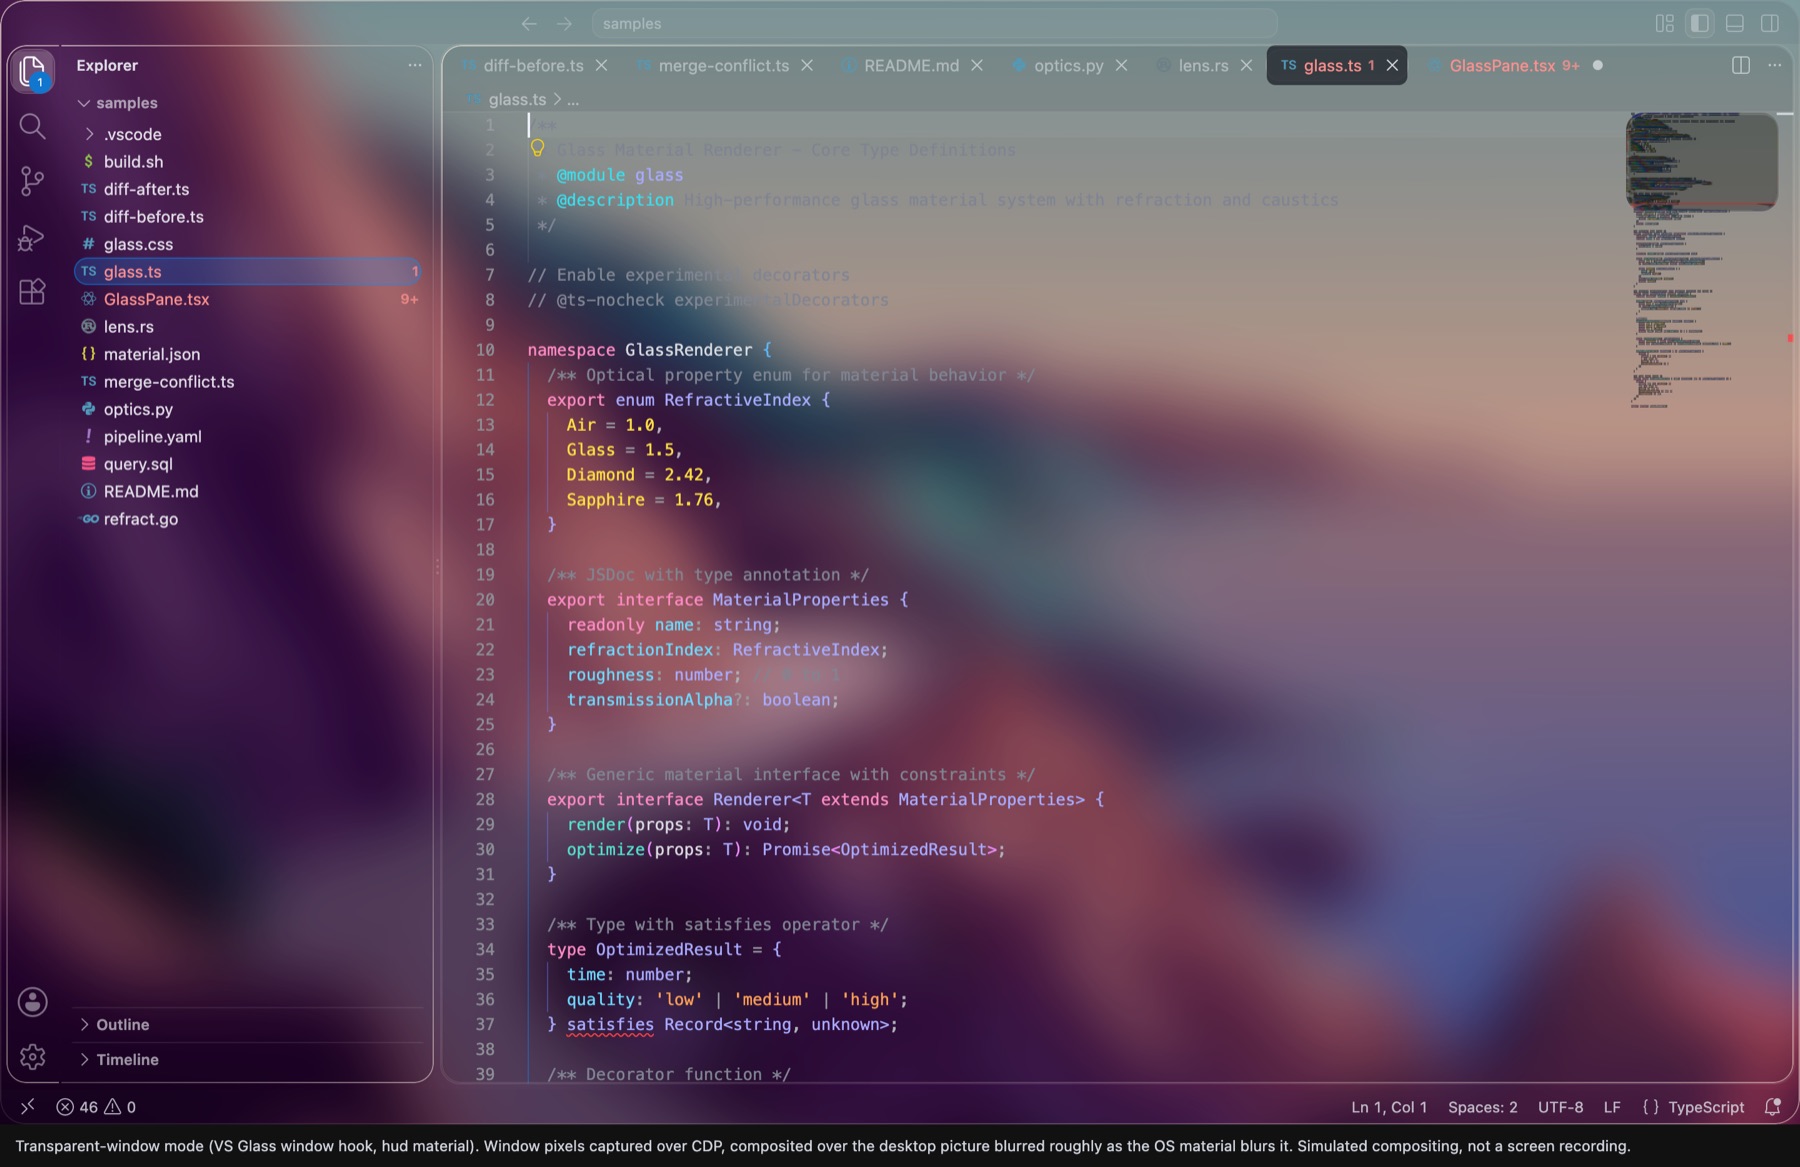Image resolution: width=1800 pixels, height=1167 pixels.
Task: Open the editor More Actions ellipsis
Action: coord(1775,65)
